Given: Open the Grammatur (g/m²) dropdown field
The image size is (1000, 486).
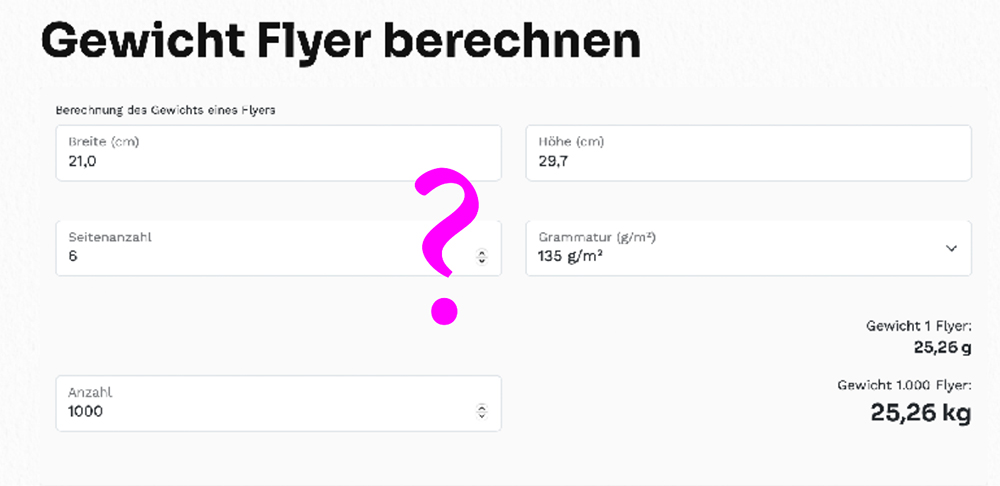Looking at the screenshot, I should 740,247.
